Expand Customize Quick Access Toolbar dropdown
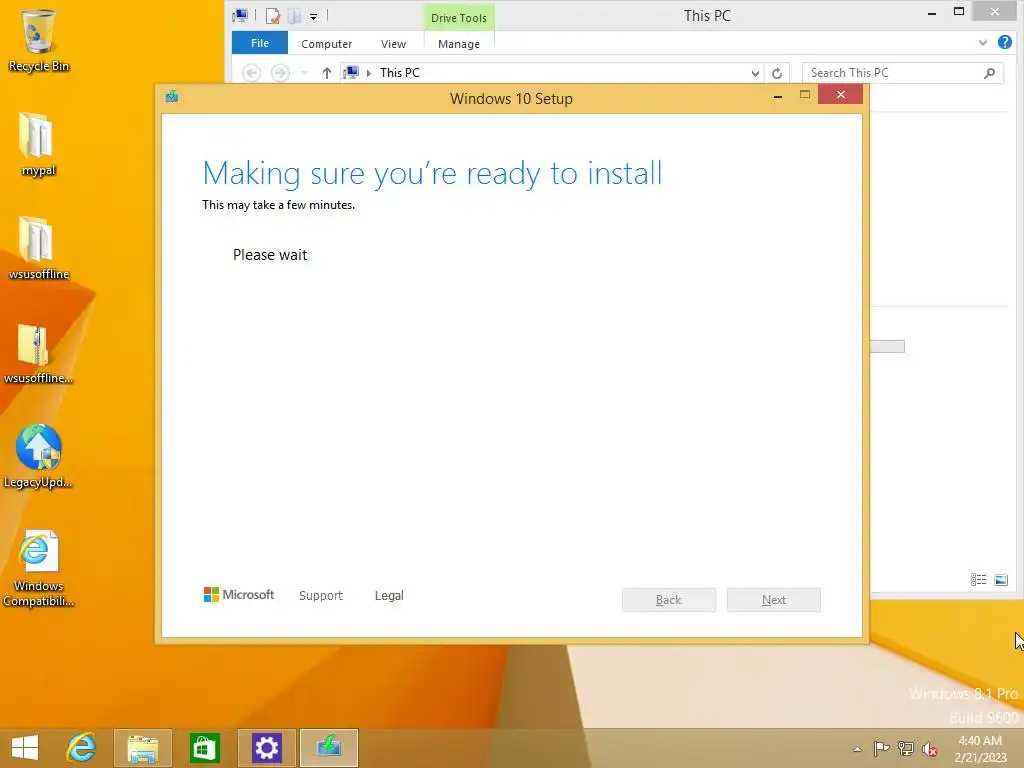The image size is (1024, 768). pyautogui.click(x=313, y=16)
